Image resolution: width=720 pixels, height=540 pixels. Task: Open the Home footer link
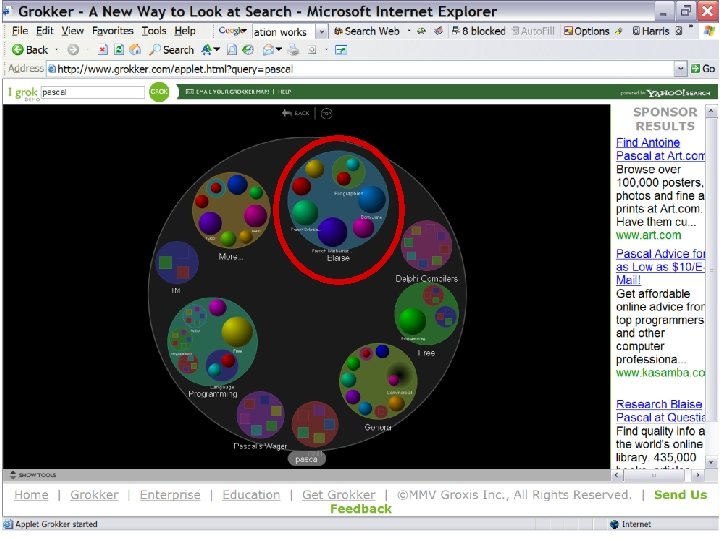(31, 495)
